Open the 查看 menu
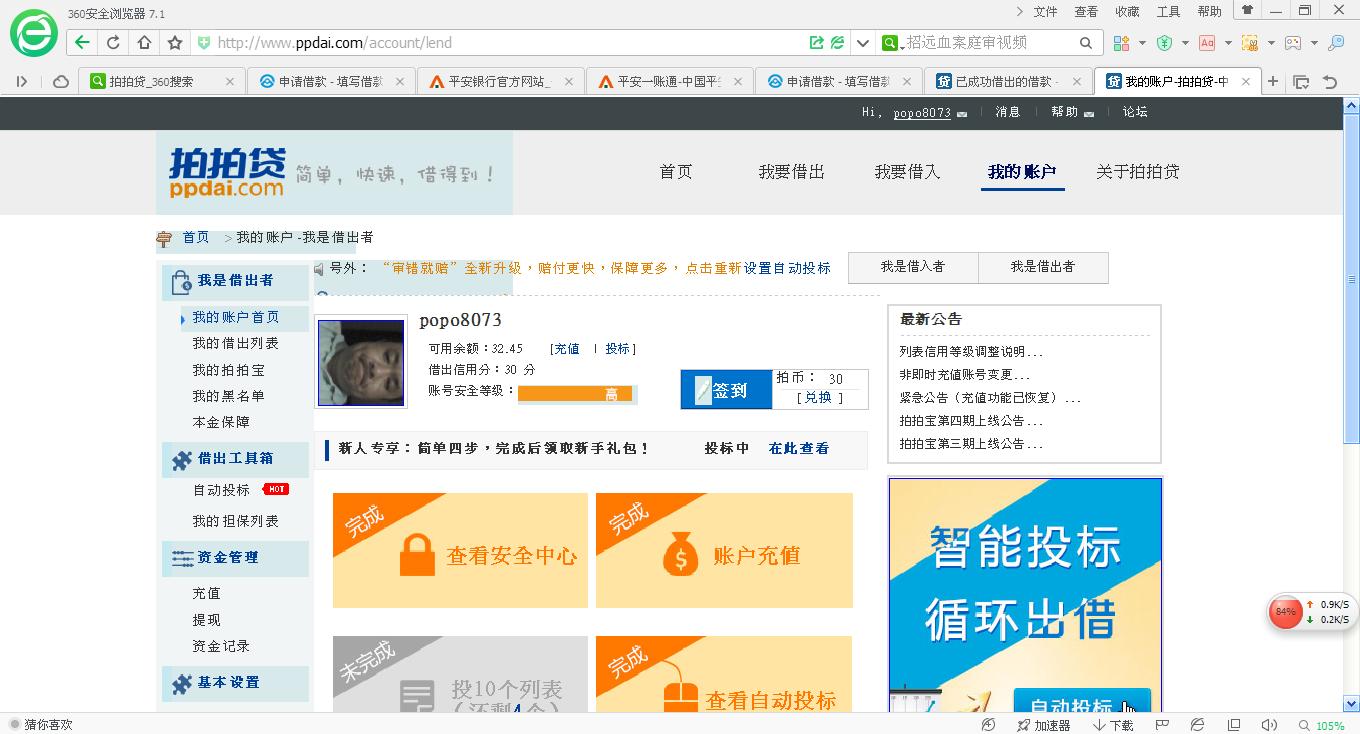This screenshot has width=1360, height=734. [1086, 12]
